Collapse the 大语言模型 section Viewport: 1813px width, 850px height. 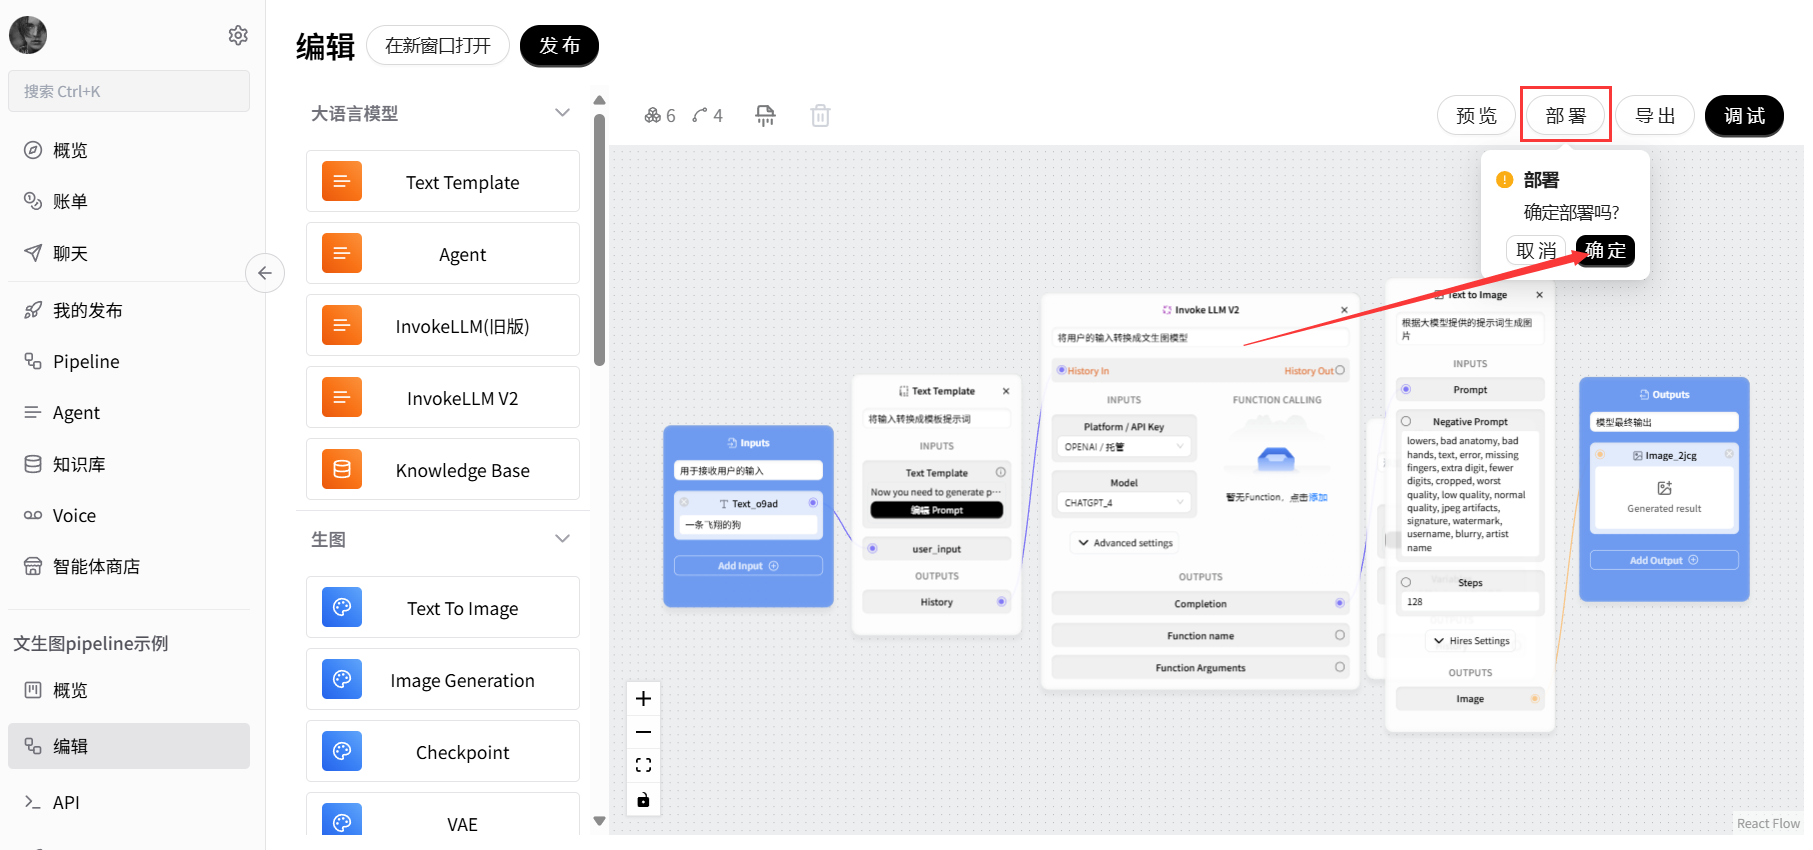click(562, 113)
